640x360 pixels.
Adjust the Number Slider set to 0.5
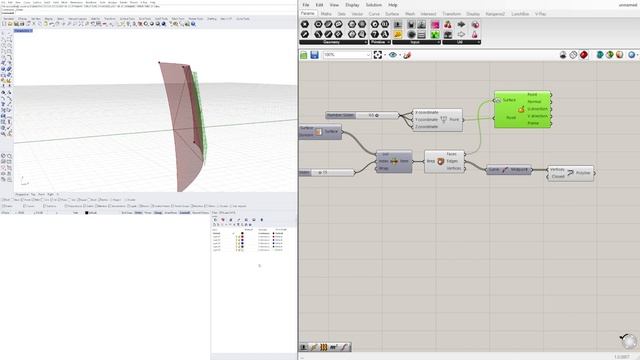pyautogui.click(x=362, y=116)
